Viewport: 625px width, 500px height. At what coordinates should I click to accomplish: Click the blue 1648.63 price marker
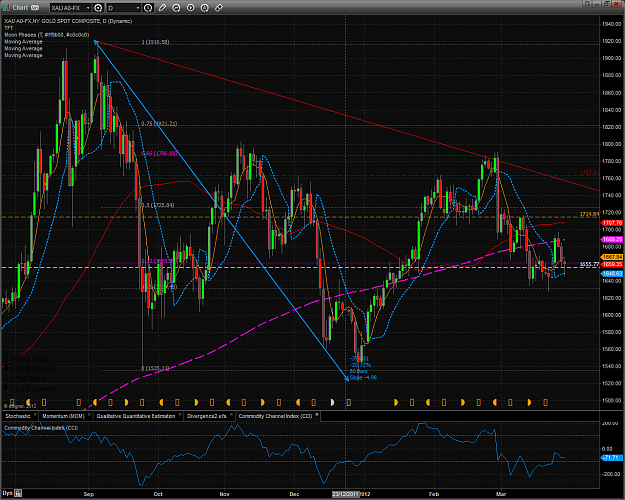(612, 274)
